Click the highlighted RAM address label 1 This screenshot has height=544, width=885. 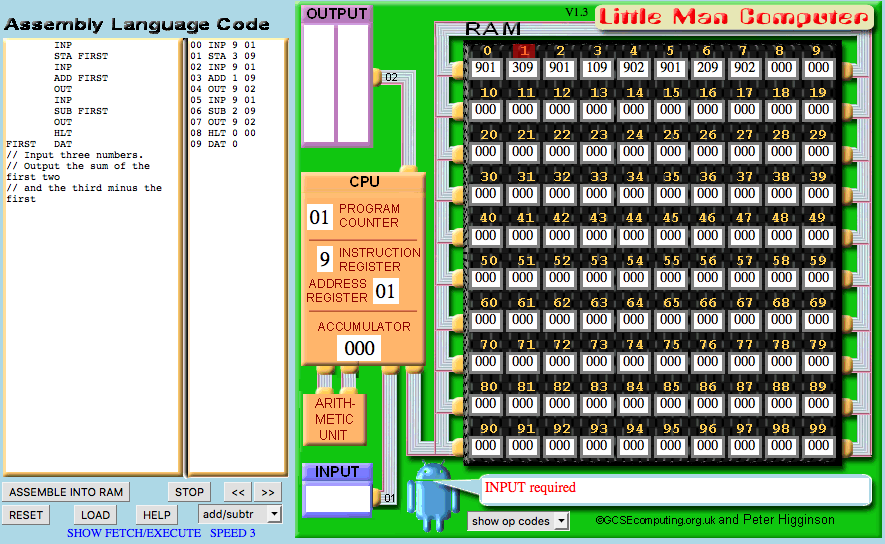pos(524,51)
